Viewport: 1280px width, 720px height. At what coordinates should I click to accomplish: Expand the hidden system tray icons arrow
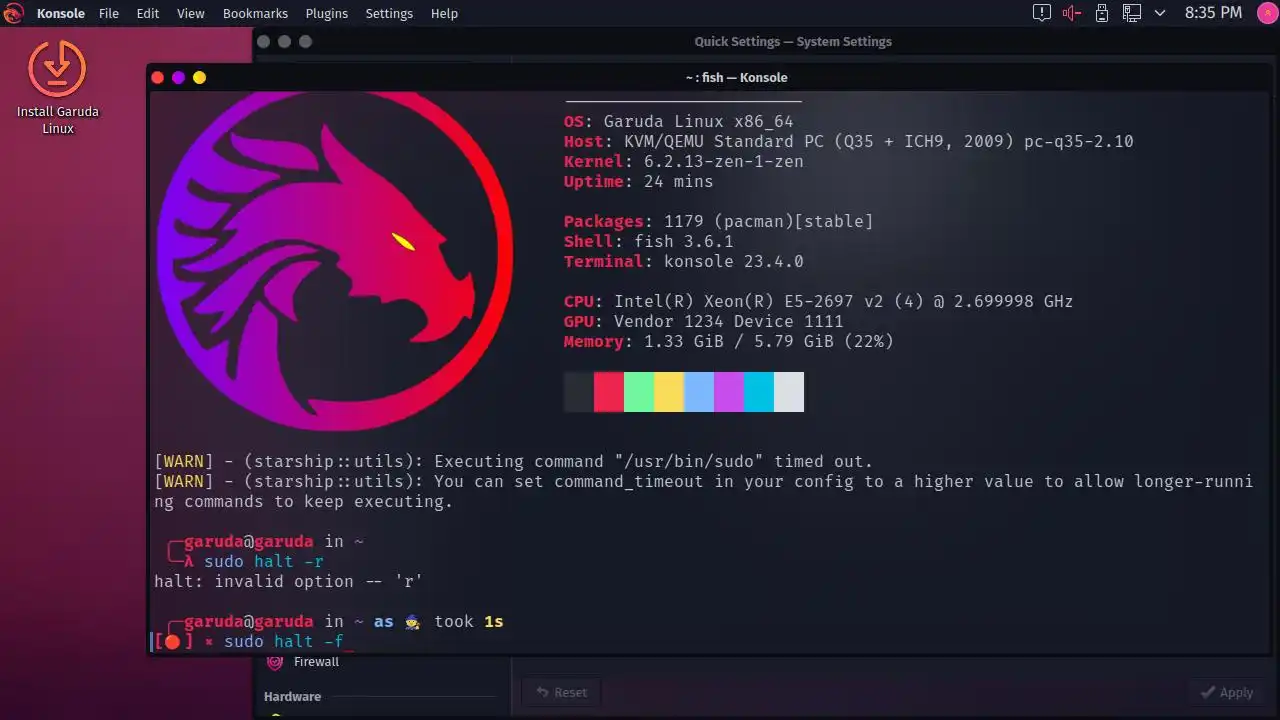pos(1160,13)
